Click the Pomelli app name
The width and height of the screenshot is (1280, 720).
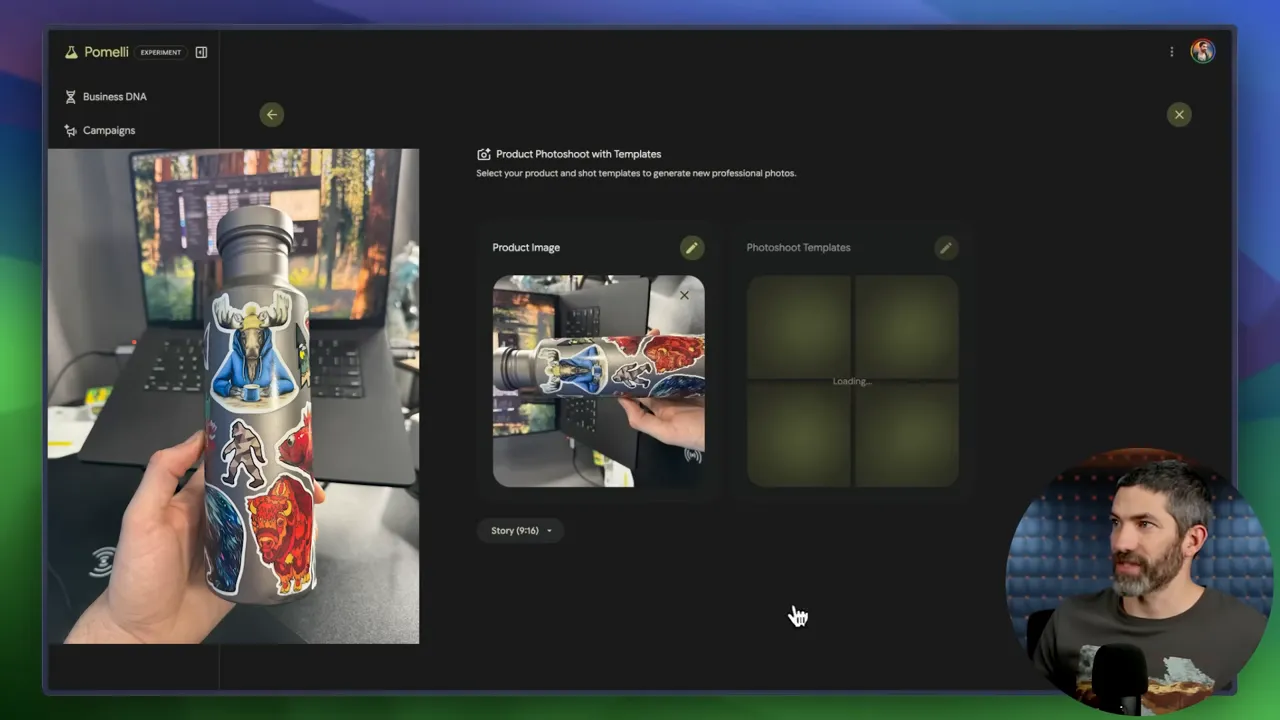click(x=106, y=52)
